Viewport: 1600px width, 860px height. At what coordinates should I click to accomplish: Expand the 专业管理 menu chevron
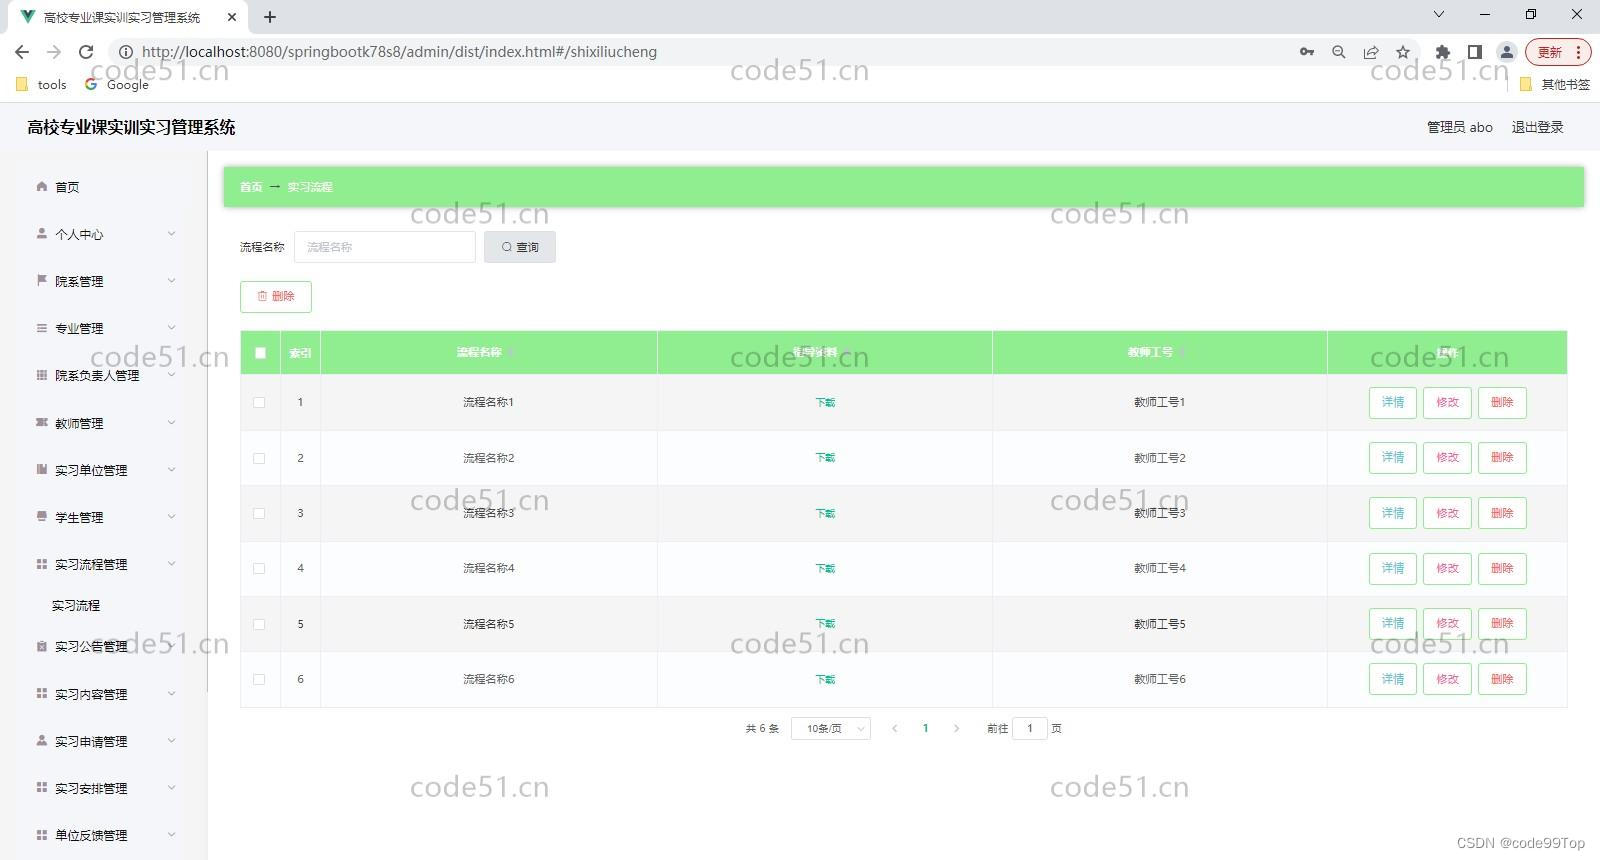coord(171,328)
